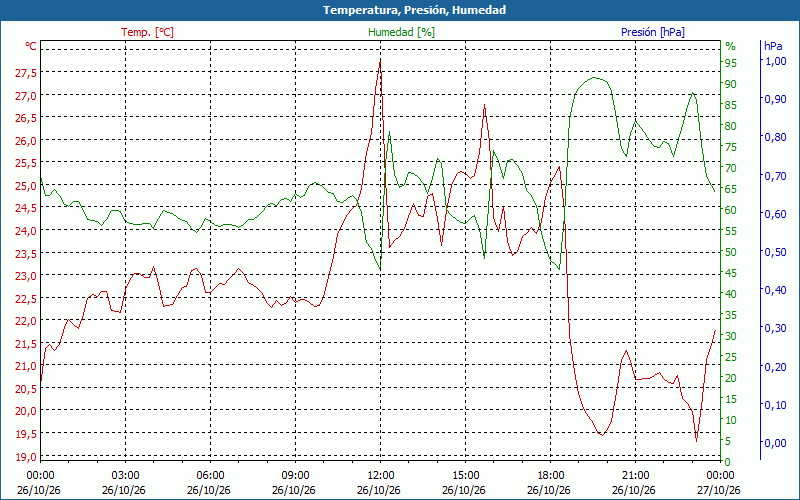Click the 0,90 pressure axis value
Viewport: 800px width, 500px height.
[x=776, y=99]
